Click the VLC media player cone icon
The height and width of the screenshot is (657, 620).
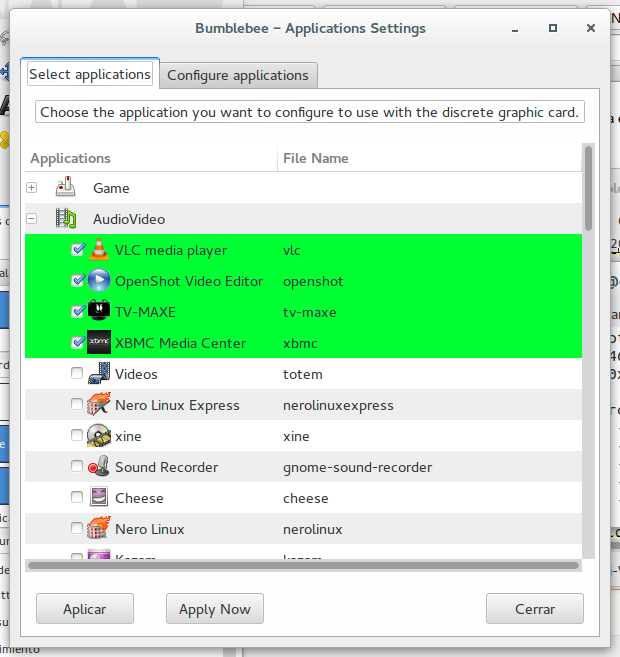click(98, 250)
